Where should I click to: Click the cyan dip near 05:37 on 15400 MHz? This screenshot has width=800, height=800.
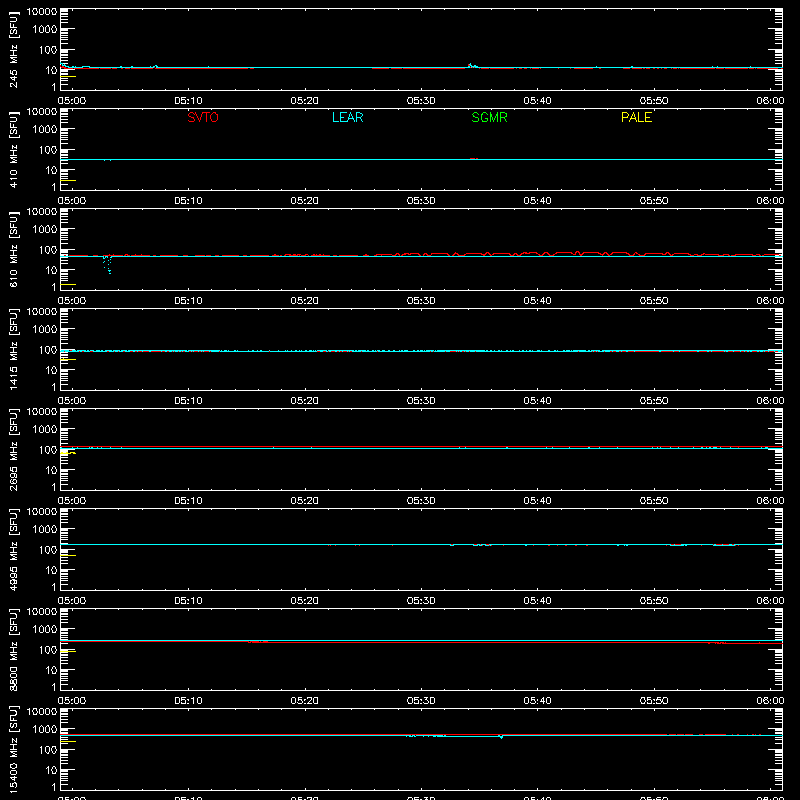tap(501, 737)
